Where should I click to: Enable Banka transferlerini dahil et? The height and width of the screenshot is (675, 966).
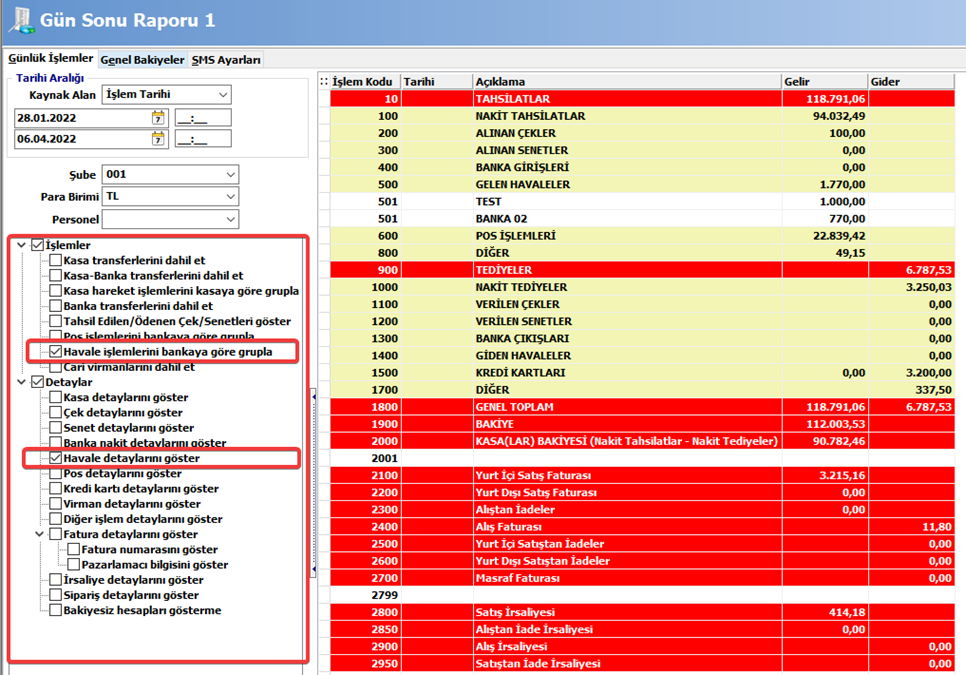pos(55,306)
